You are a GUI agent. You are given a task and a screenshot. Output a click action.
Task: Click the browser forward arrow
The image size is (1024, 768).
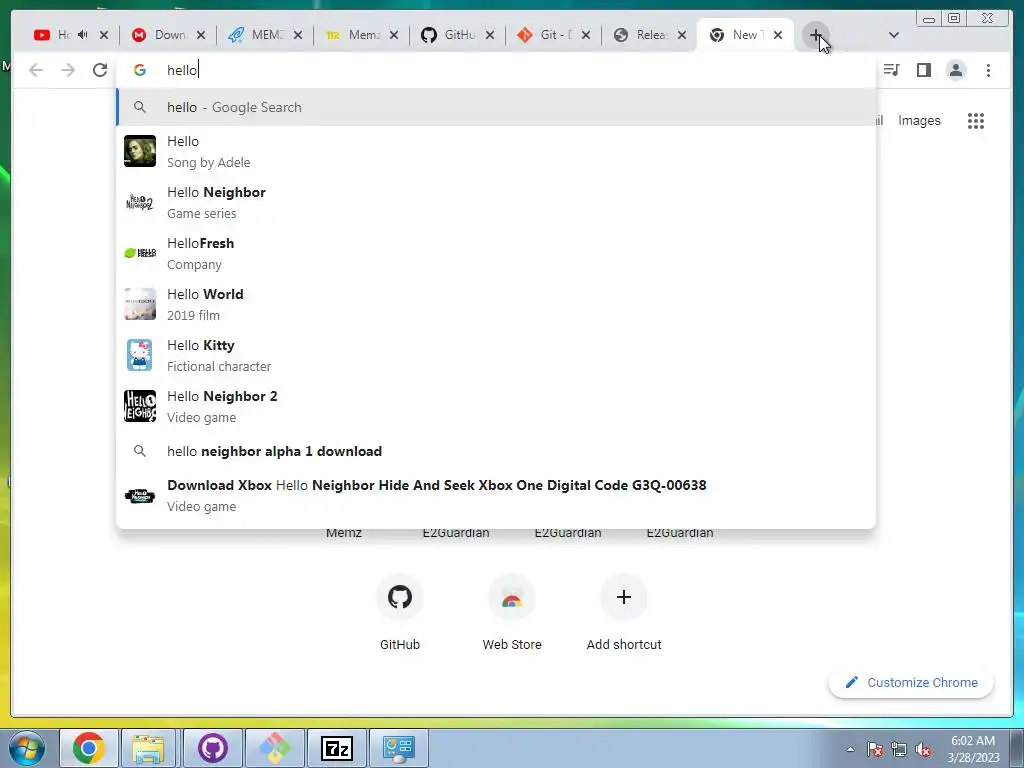point(68,70)
